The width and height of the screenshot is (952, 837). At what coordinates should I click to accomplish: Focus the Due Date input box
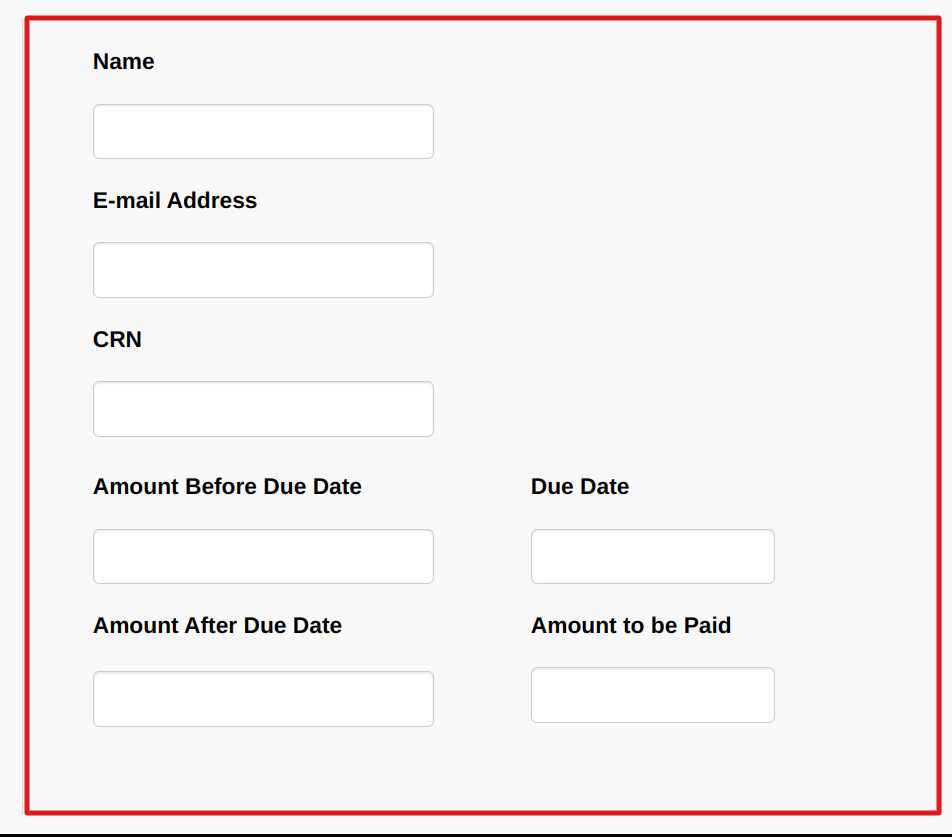click(x=652, y=556)
